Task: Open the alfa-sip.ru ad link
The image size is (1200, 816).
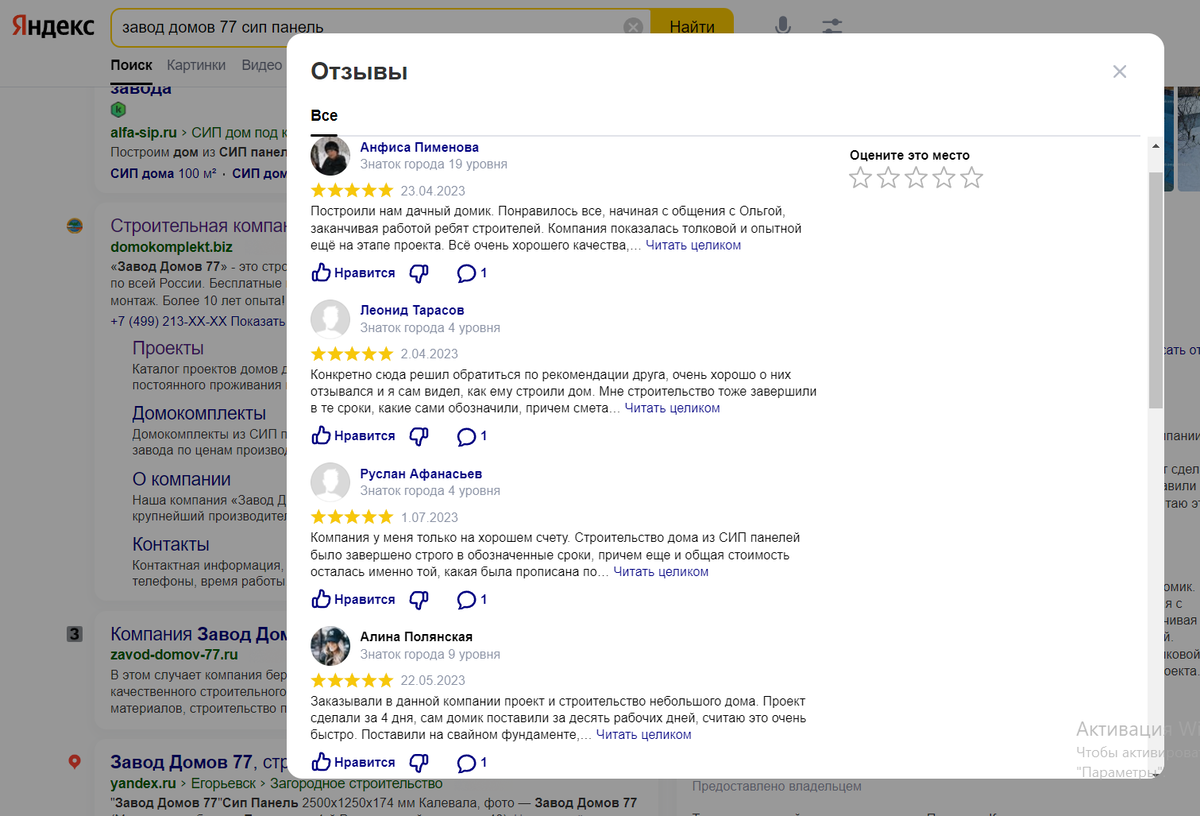Action: (143, 132)
